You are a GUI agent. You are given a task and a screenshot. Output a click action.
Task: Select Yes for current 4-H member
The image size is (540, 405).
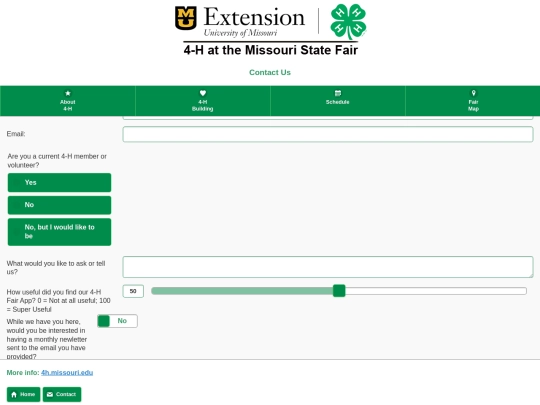[x=59, y=183]
